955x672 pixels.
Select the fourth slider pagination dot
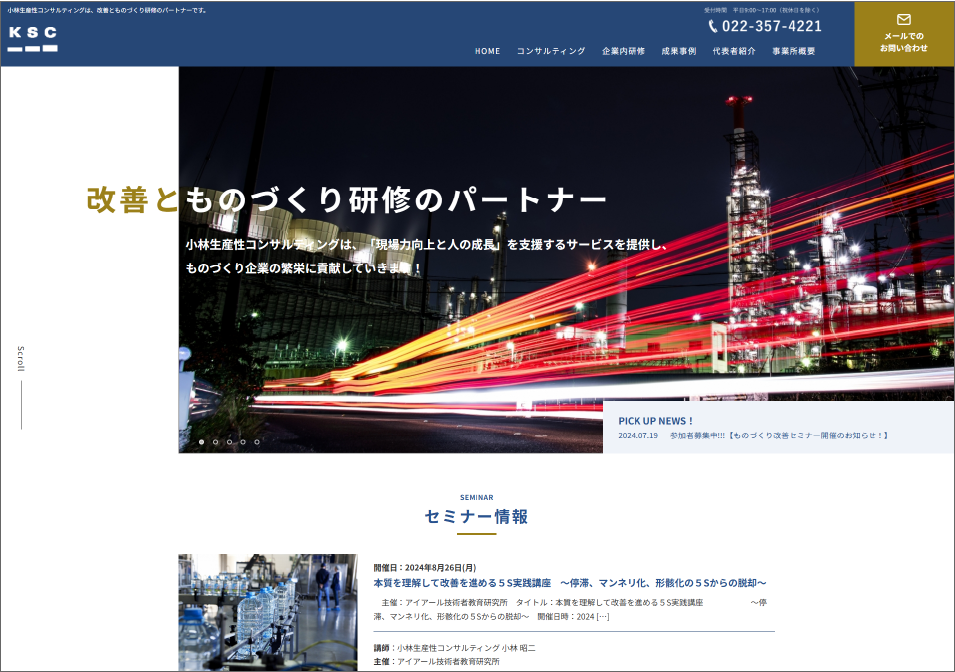click(x=243, y=441)
